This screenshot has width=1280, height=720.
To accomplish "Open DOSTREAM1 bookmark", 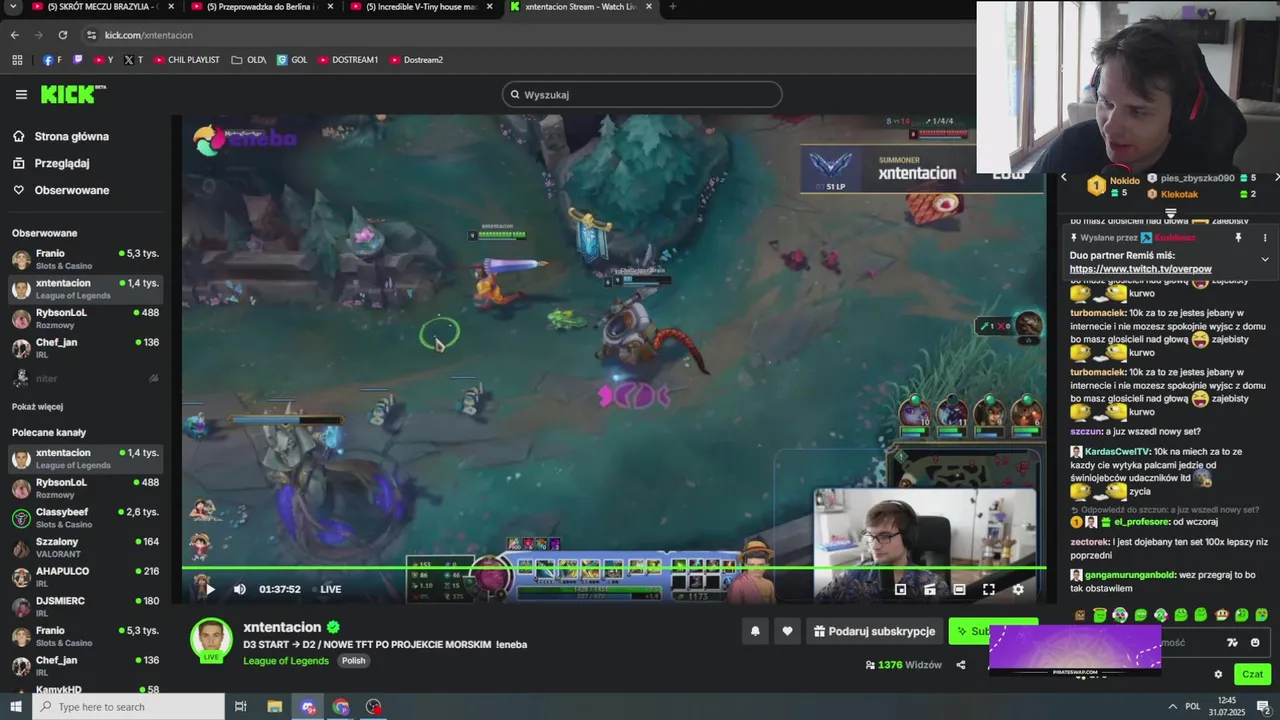I will coord(349,60).
